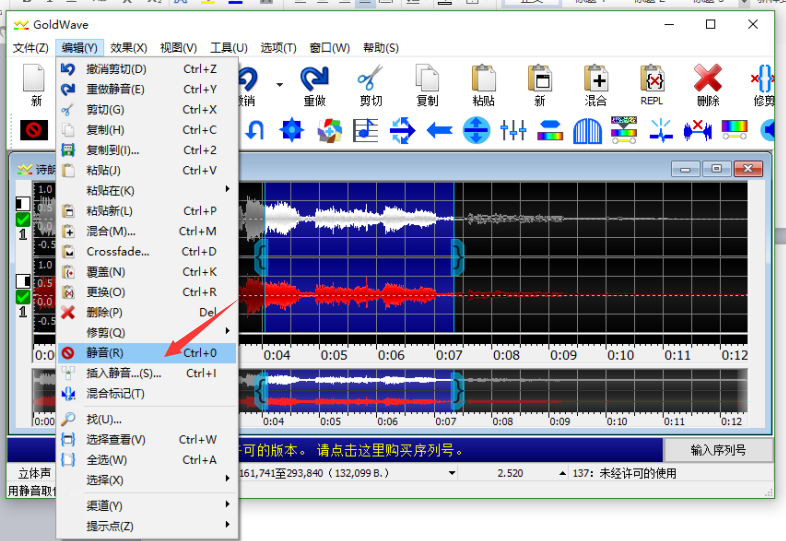Viewport: 786px width, 541px height.
Task: Click the waveform with red X silence-removal icon
Action: coord(698,130)
